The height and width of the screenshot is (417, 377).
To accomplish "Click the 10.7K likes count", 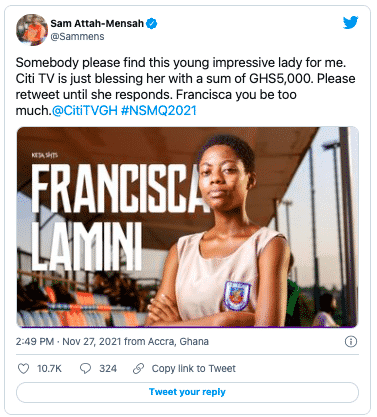I will (x=49, y=369).
